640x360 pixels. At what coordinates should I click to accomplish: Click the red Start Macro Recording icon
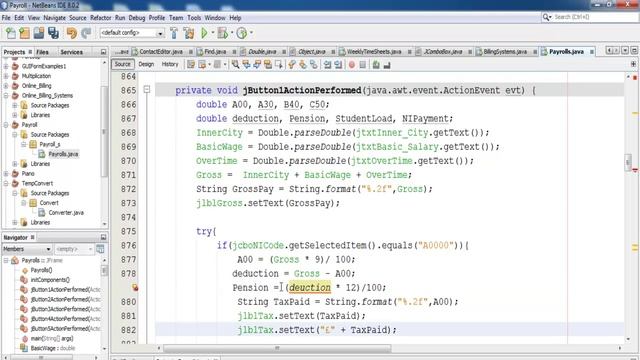point(351,64)
